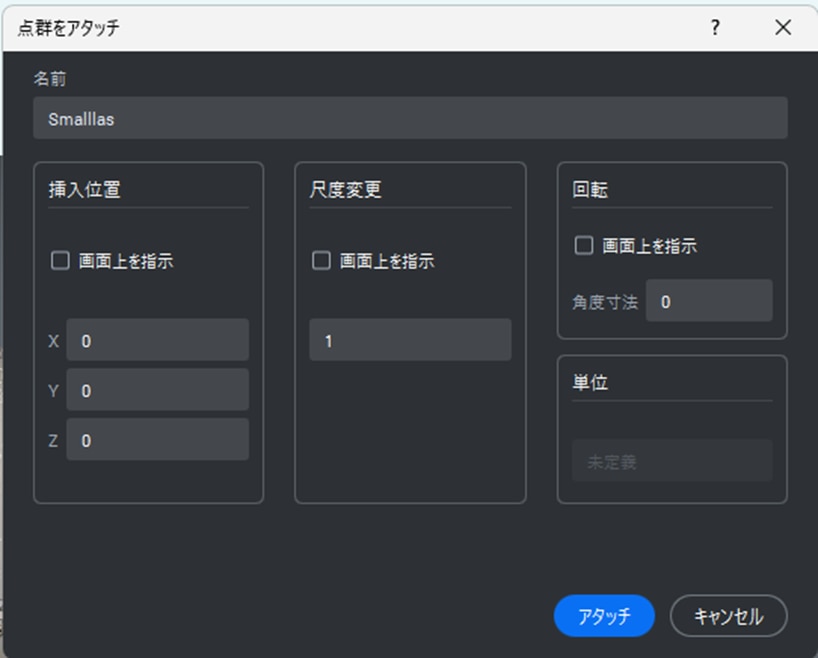Click the 単位 group heading
The image size is (818, 658).
point(590,383)
